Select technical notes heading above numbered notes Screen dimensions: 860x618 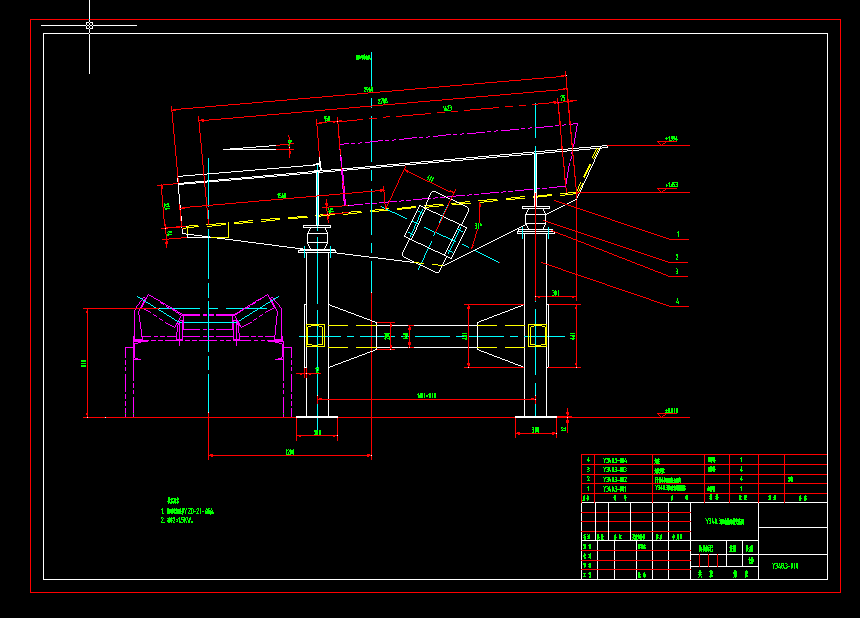pyautogui.click(x=173, y=501)
